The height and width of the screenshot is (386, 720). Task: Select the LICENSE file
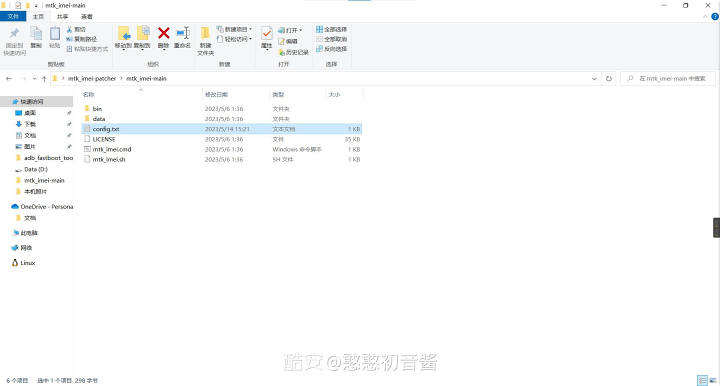coord(222,139)
